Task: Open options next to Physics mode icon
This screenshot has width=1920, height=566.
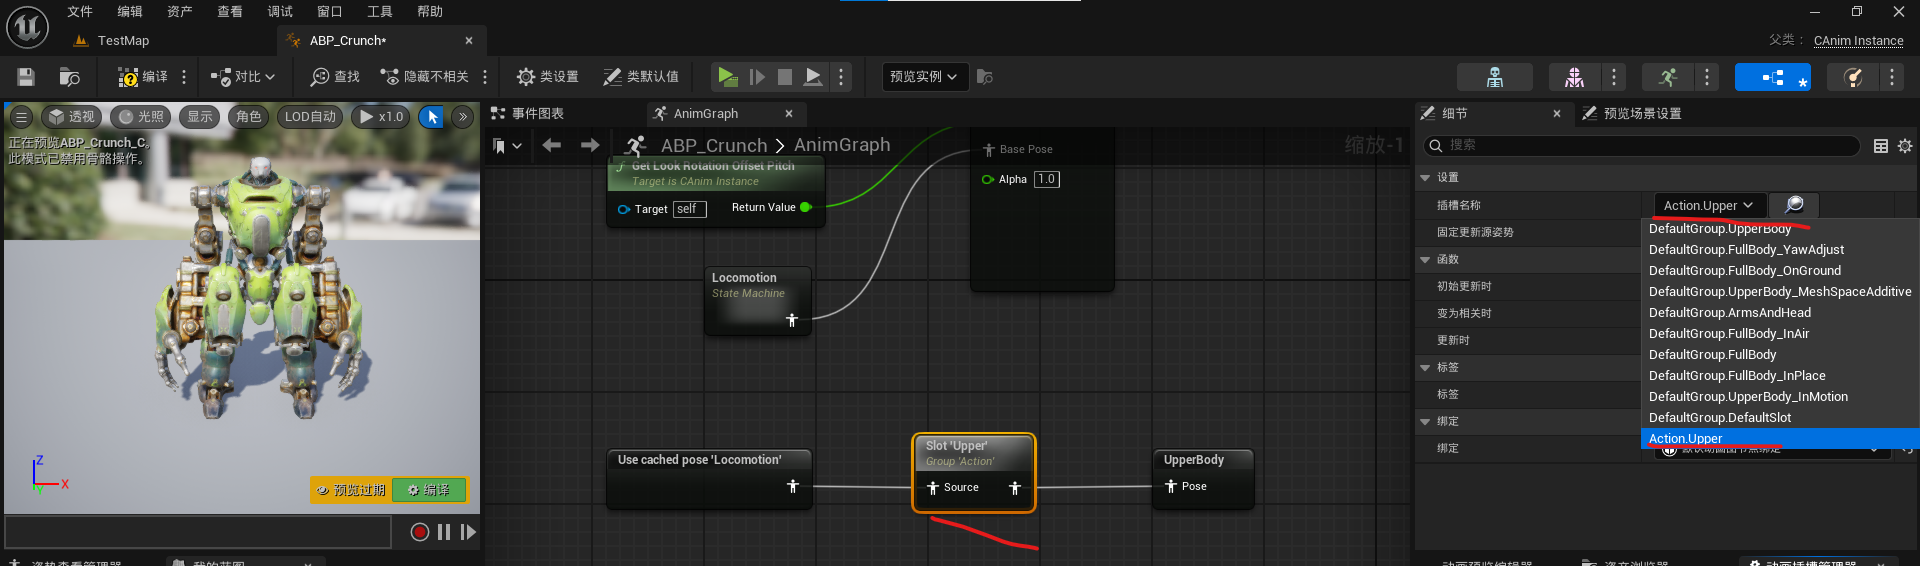Action: (1892, 77)
